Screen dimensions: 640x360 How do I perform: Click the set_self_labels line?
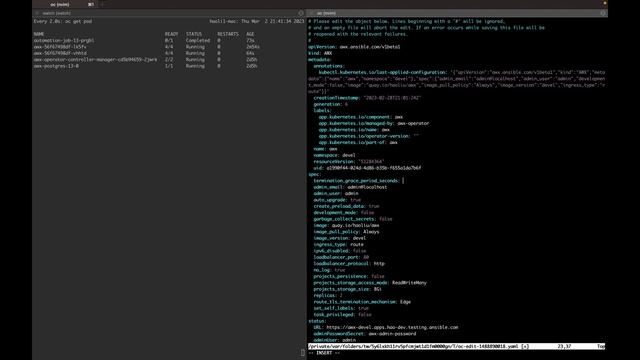coord(341,308)
